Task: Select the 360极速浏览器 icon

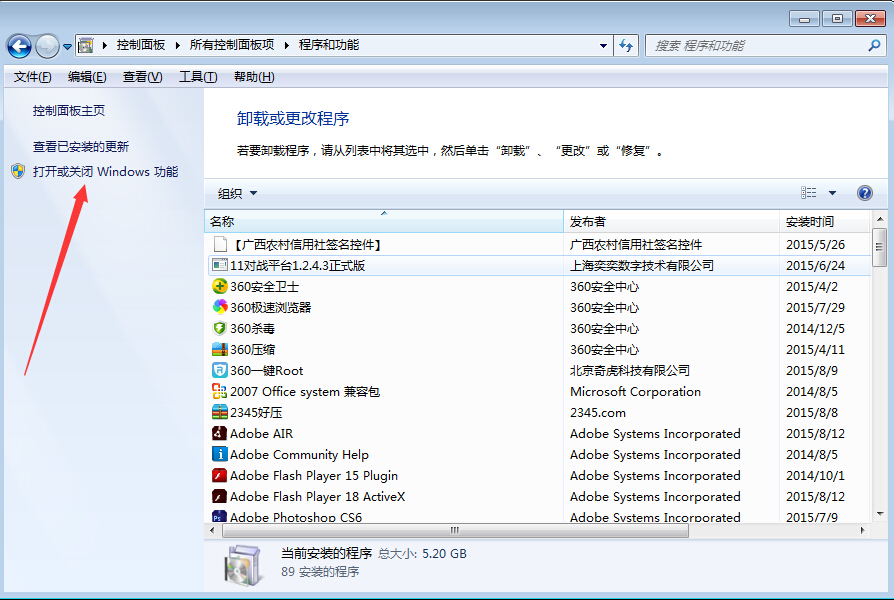Action: [x=220, y=307]
